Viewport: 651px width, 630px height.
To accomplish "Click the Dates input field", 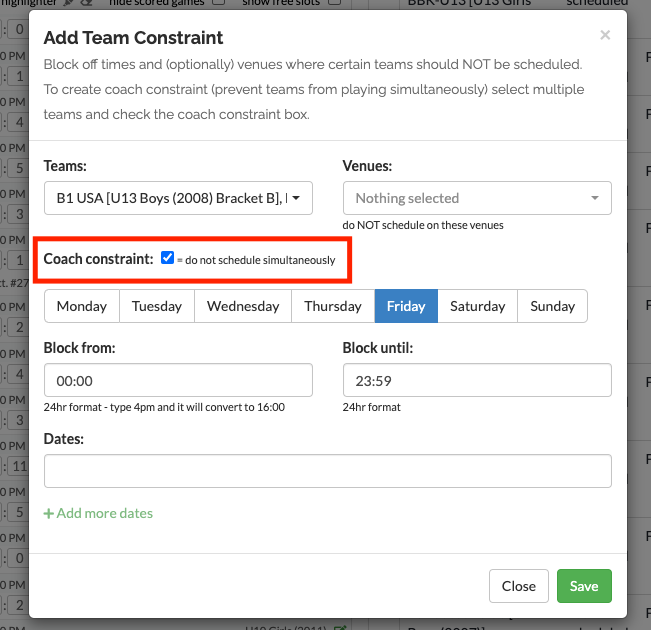I will point(328,471).
